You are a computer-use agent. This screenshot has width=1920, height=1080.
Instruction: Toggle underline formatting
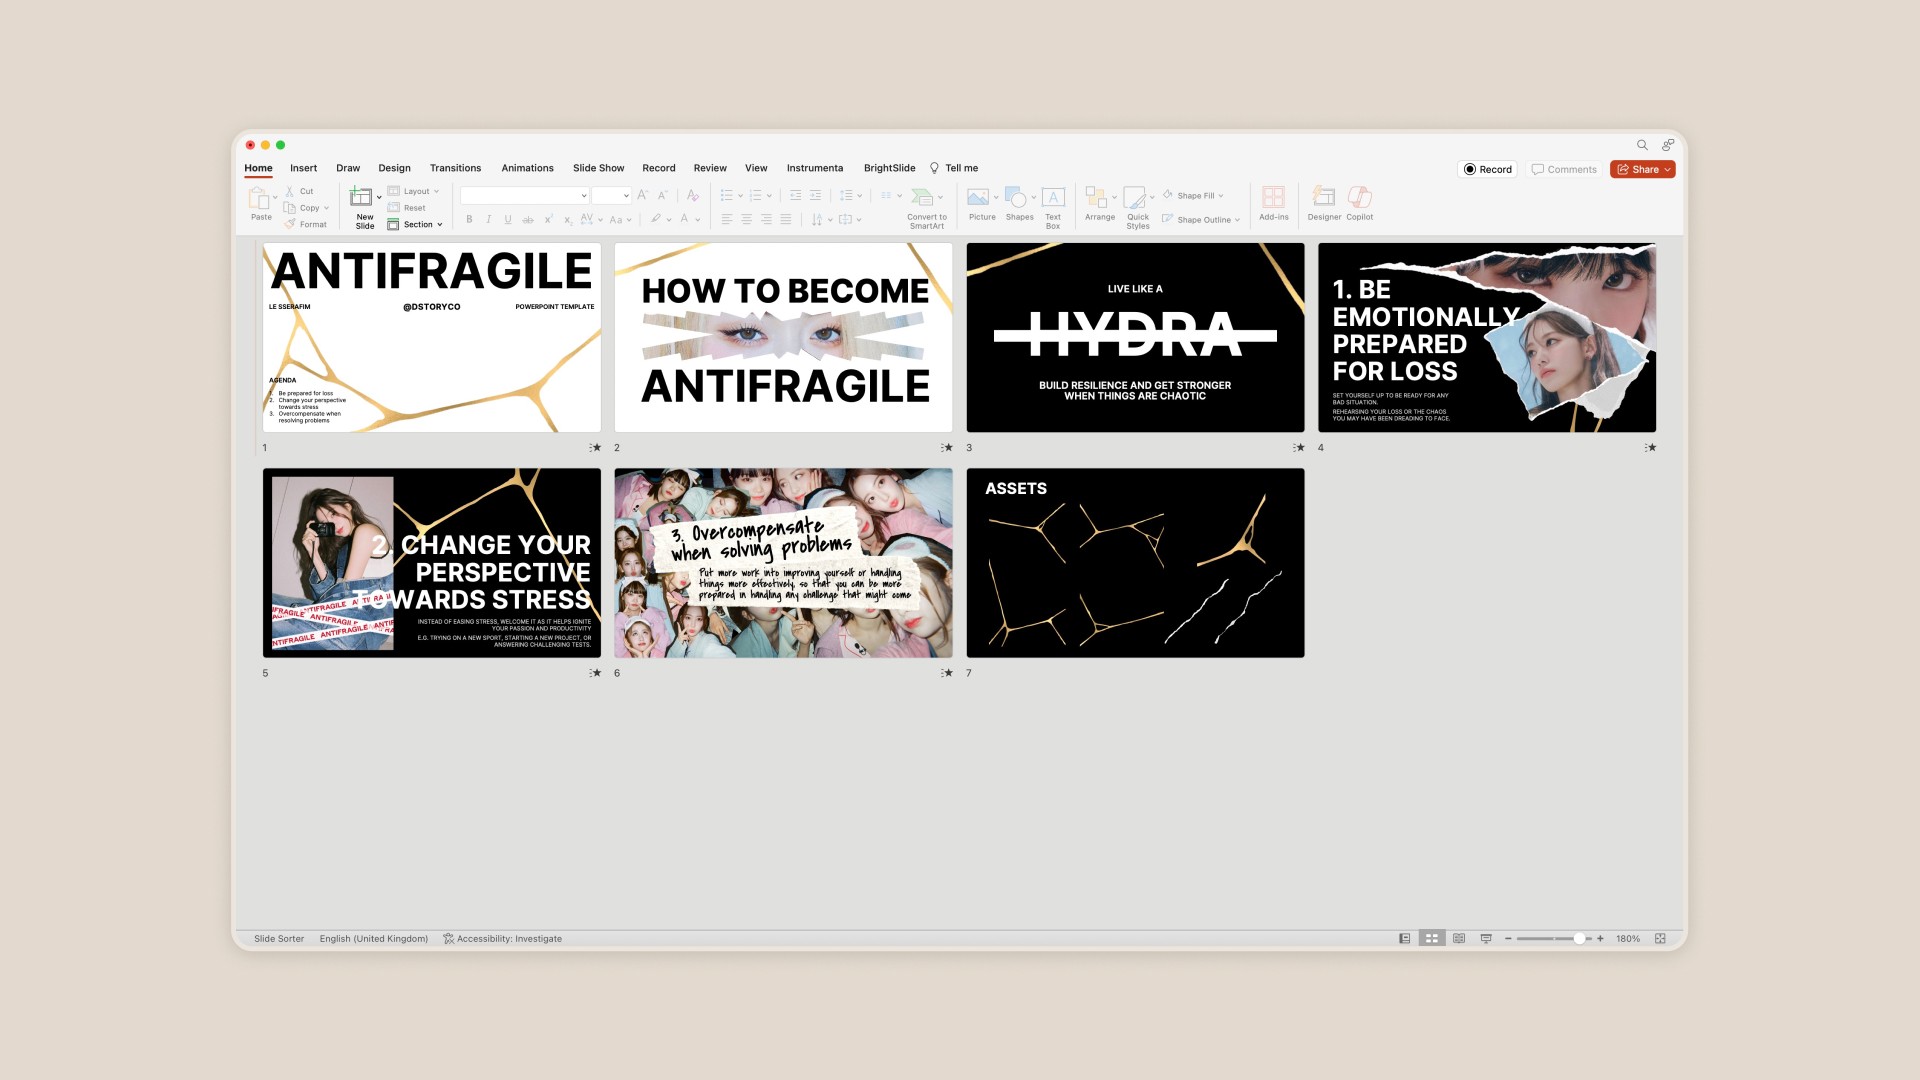[508, 220]
